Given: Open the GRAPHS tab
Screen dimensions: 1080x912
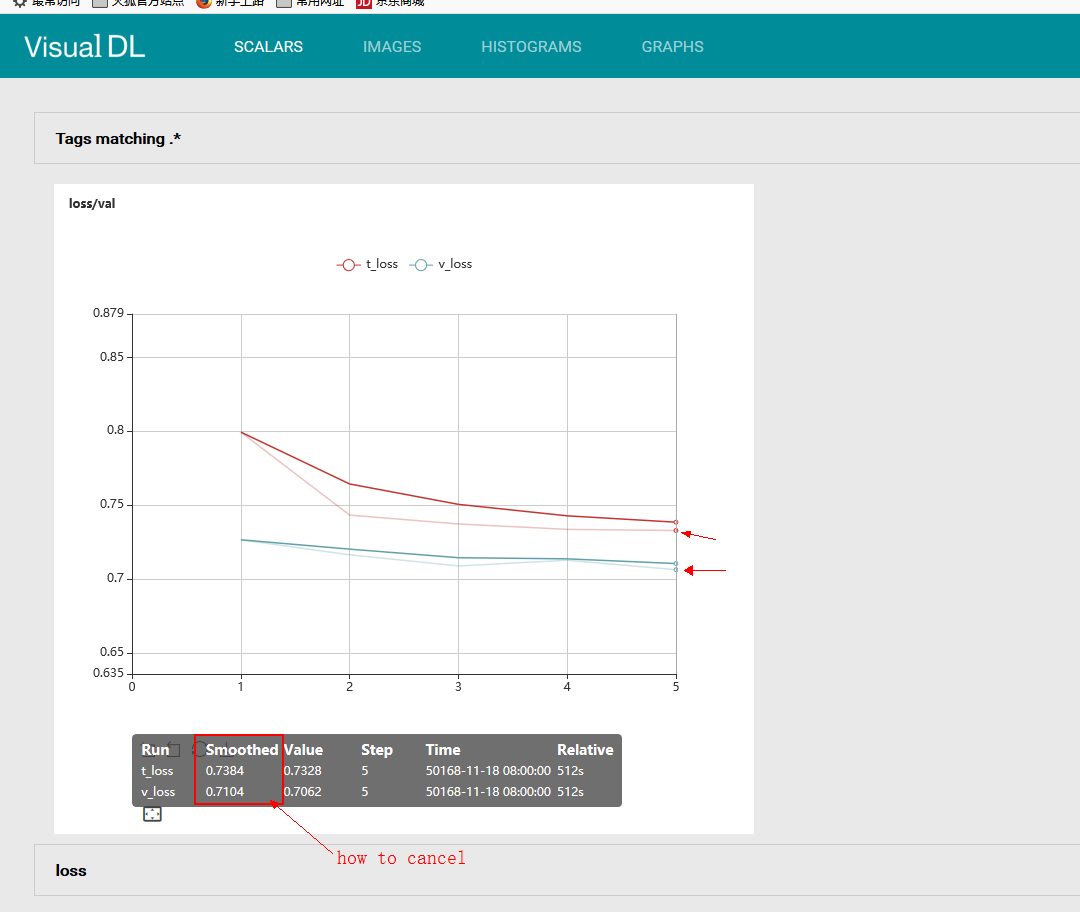Looking at the screenshot, I should point(672,47).
